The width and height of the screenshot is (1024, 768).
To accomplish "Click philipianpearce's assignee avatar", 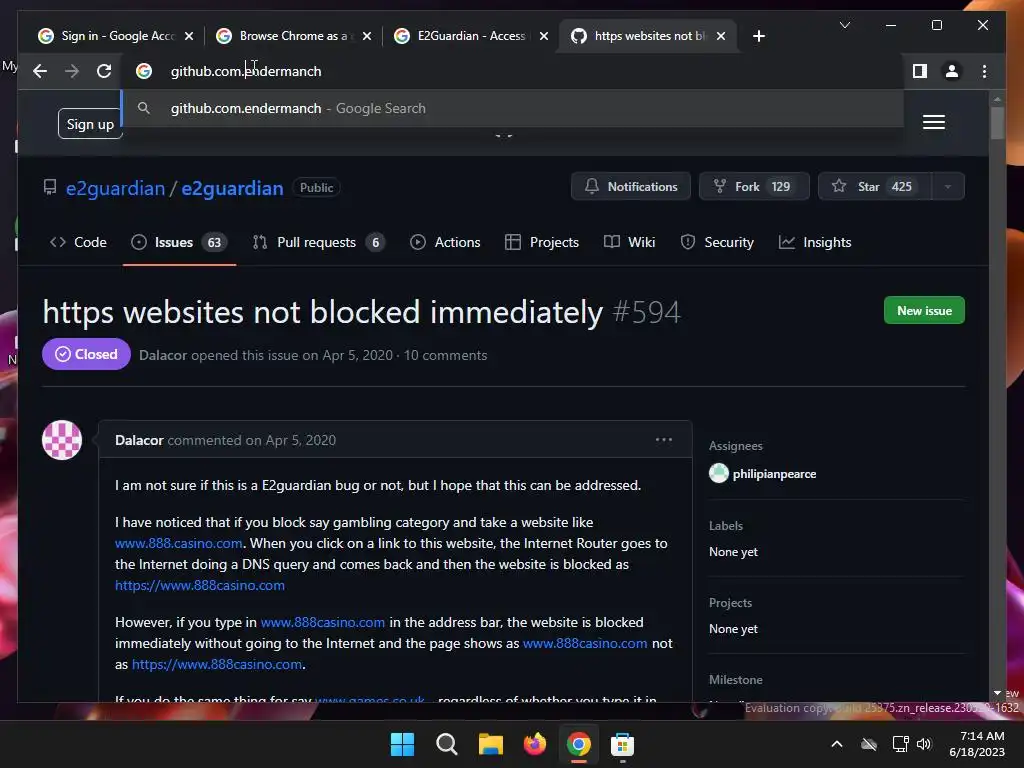I will [719, 473].
